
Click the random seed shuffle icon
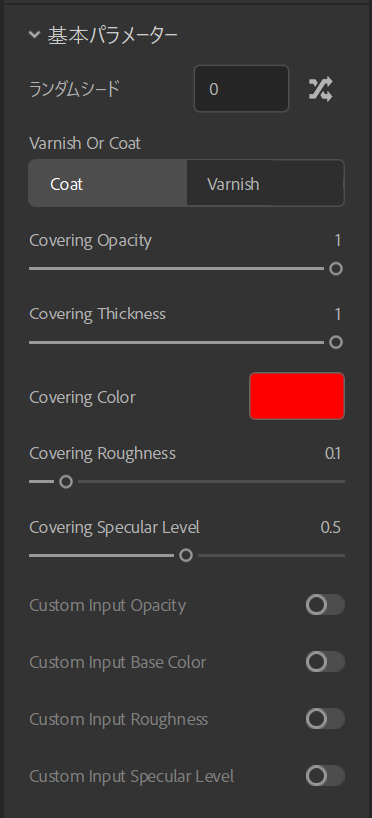[x=320, y=89]
